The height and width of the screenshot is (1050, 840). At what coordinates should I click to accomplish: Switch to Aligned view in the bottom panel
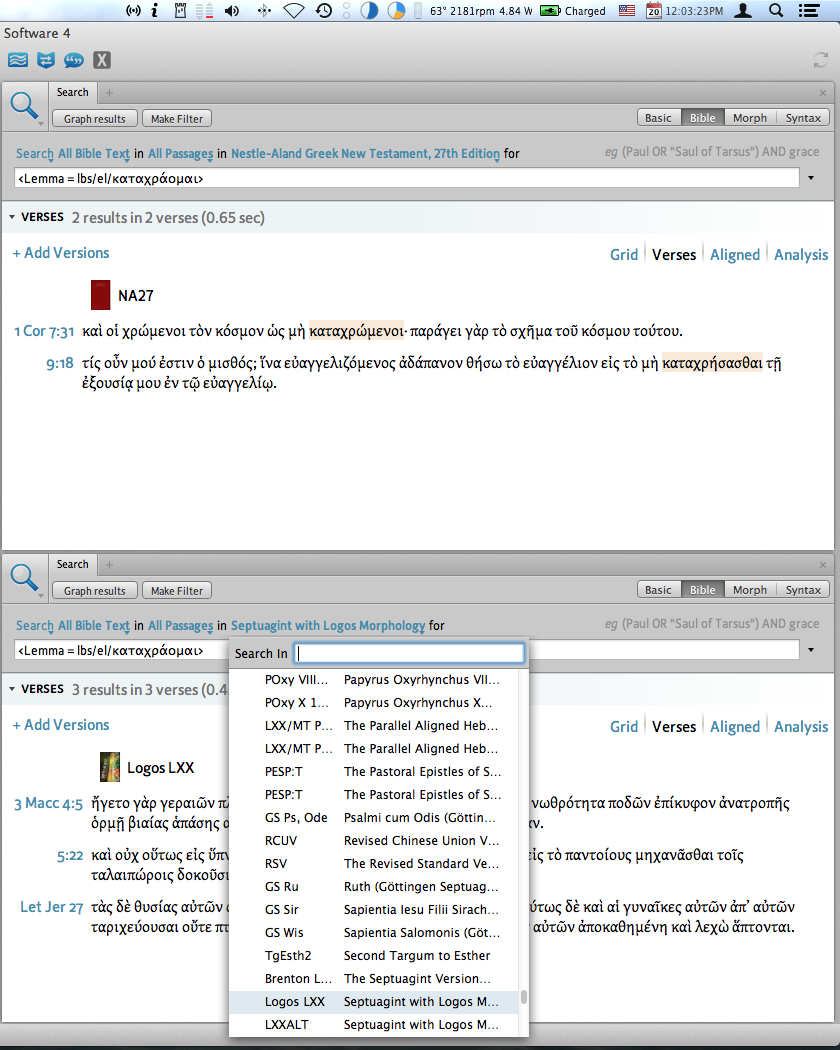735,727
